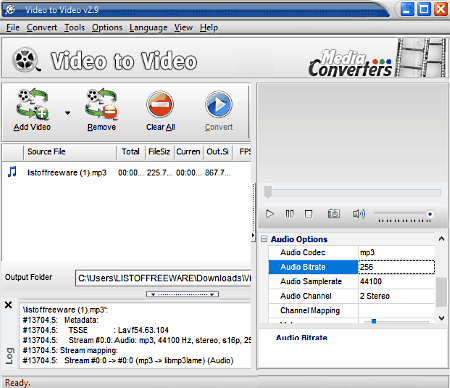Image resolution: width=450 pixels, height=388 pixels.
Task: Click the music note icon of the file
Action: click(x=13, y=172)
